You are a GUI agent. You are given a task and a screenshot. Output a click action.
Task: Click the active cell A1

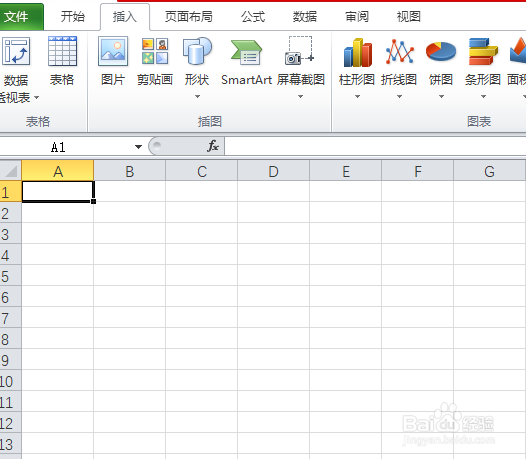(x=58, y=192)
